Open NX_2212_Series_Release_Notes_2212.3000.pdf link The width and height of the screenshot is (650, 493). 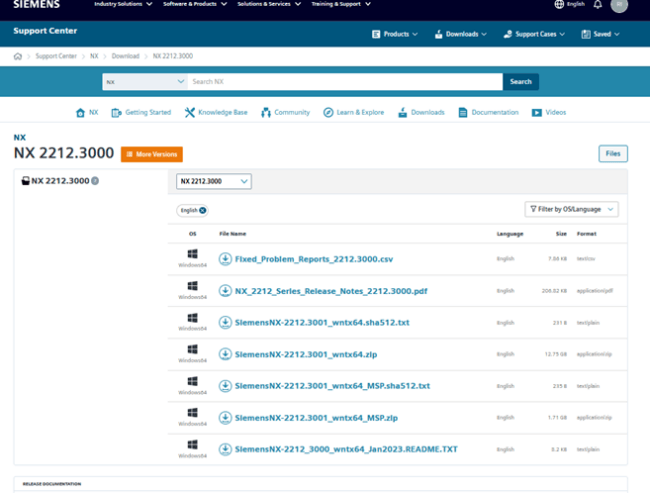coord(331,291)
